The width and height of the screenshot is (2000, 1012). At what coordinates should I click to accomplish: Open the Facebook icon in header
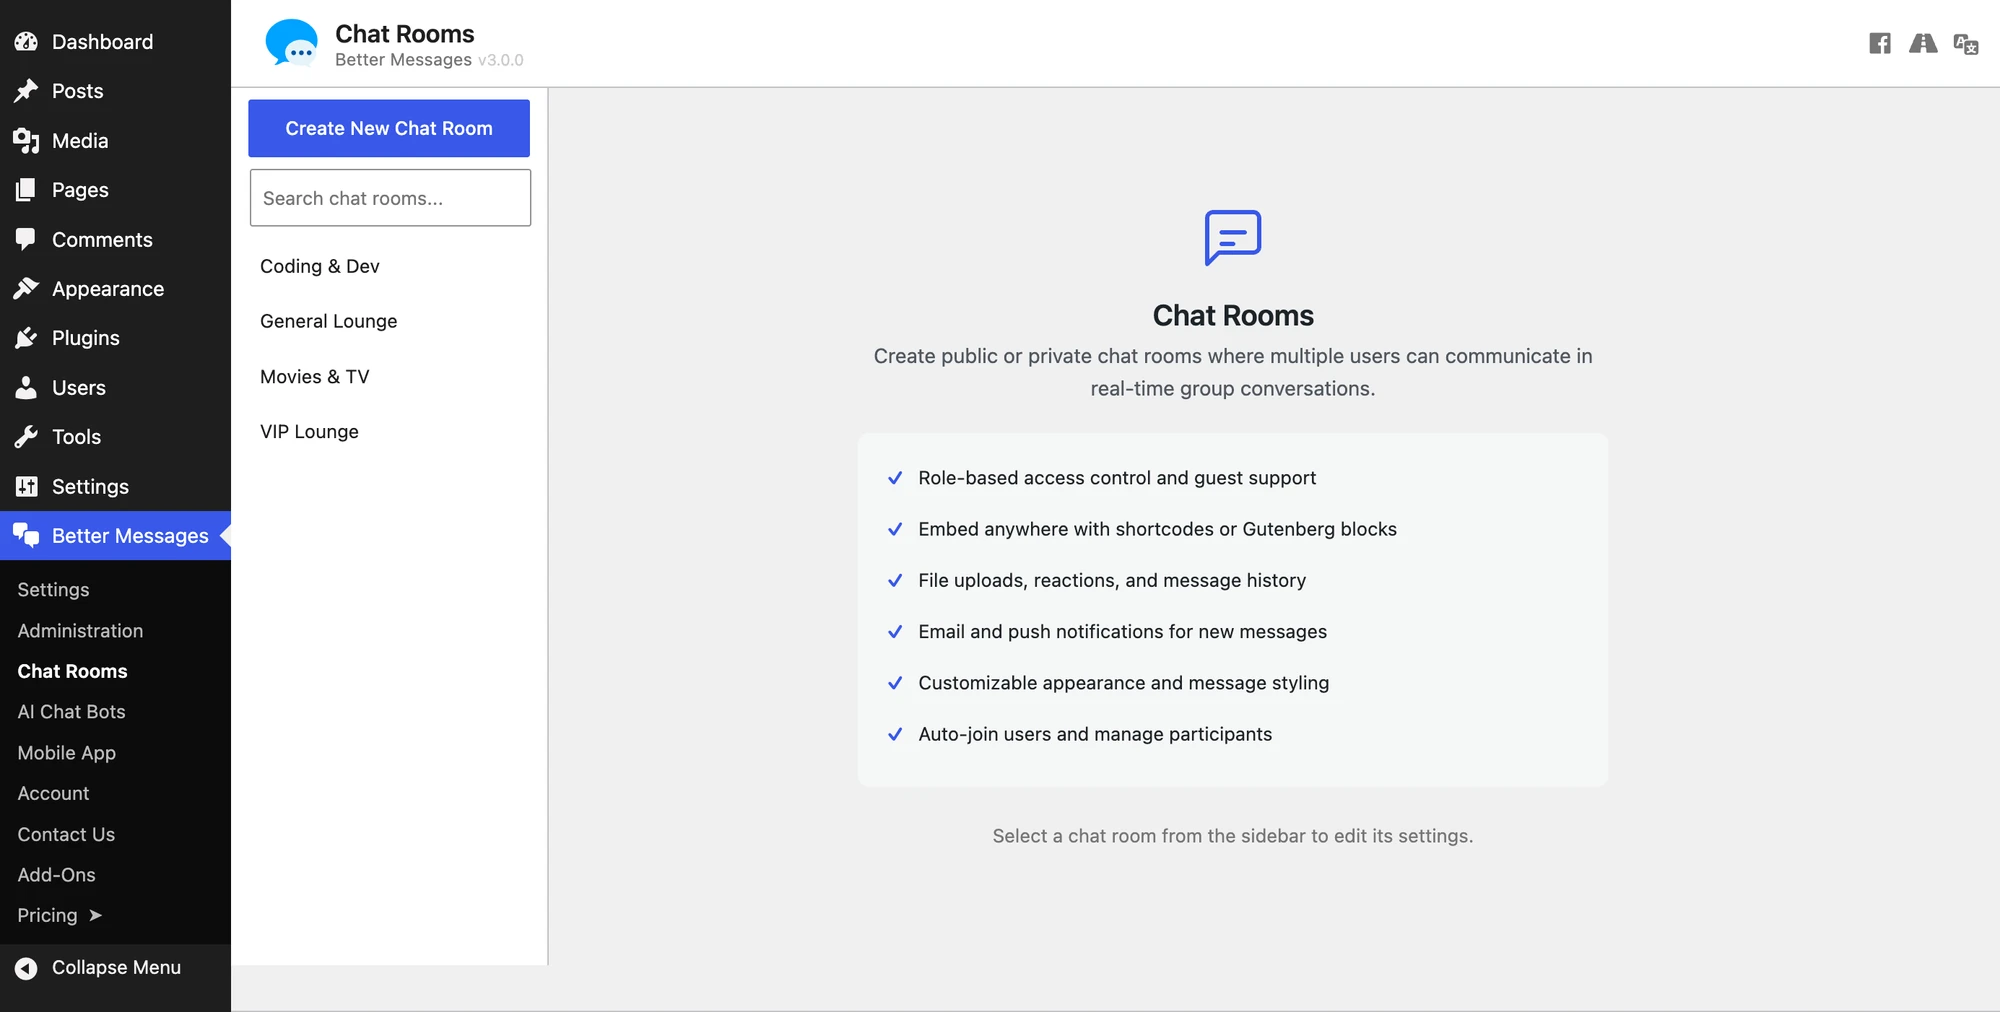pos(1880,43)
